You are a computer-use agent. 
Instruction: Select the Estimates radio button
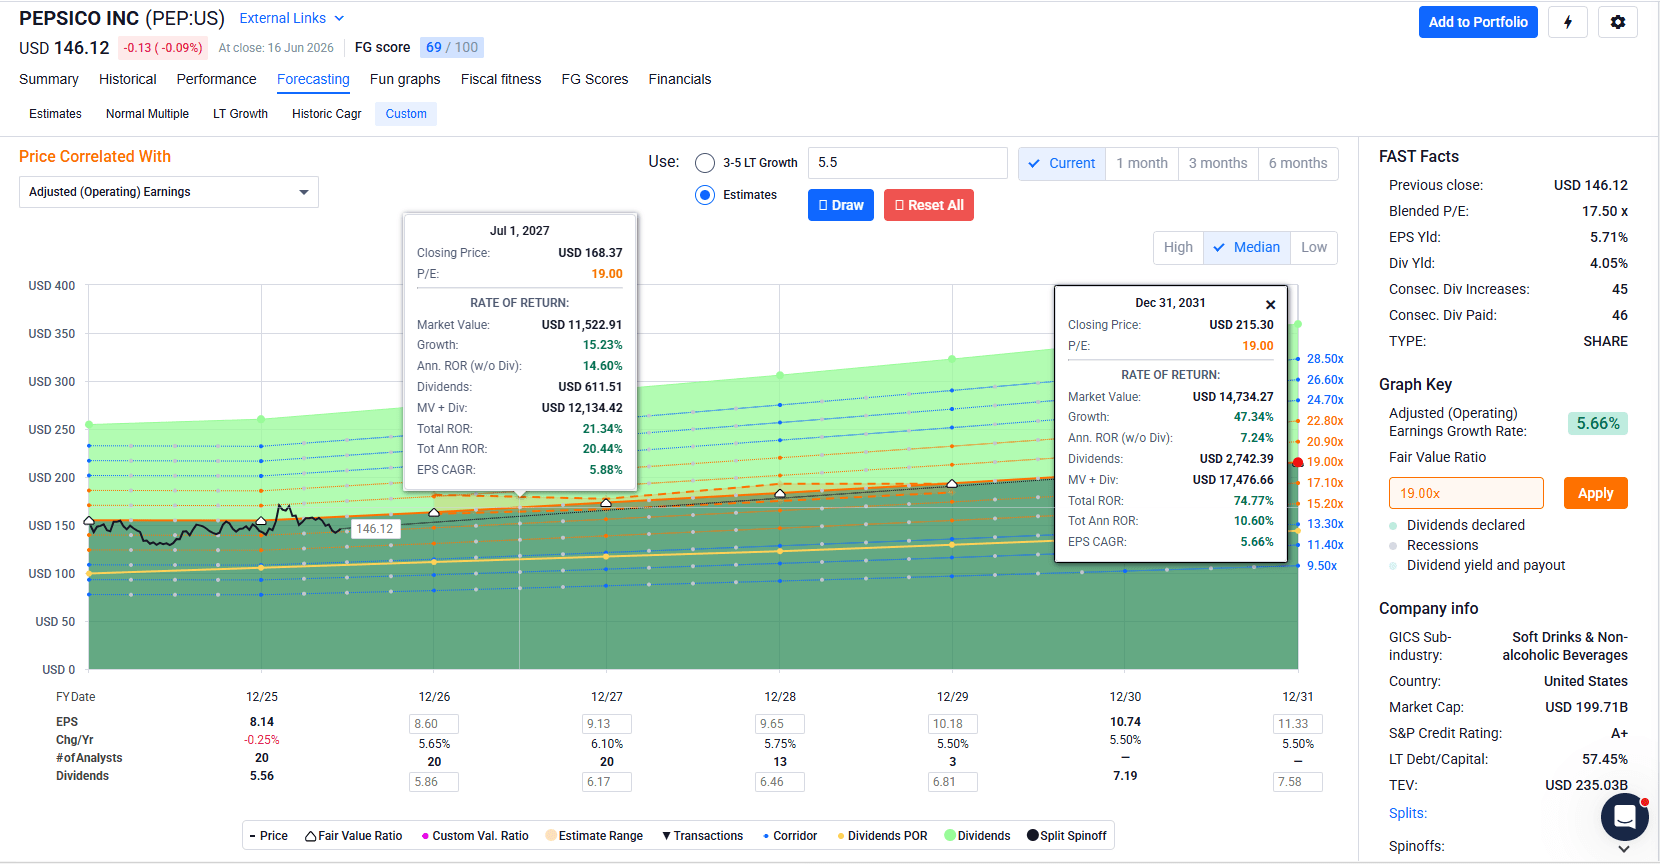pyautogui.click(x=705, y=195)
